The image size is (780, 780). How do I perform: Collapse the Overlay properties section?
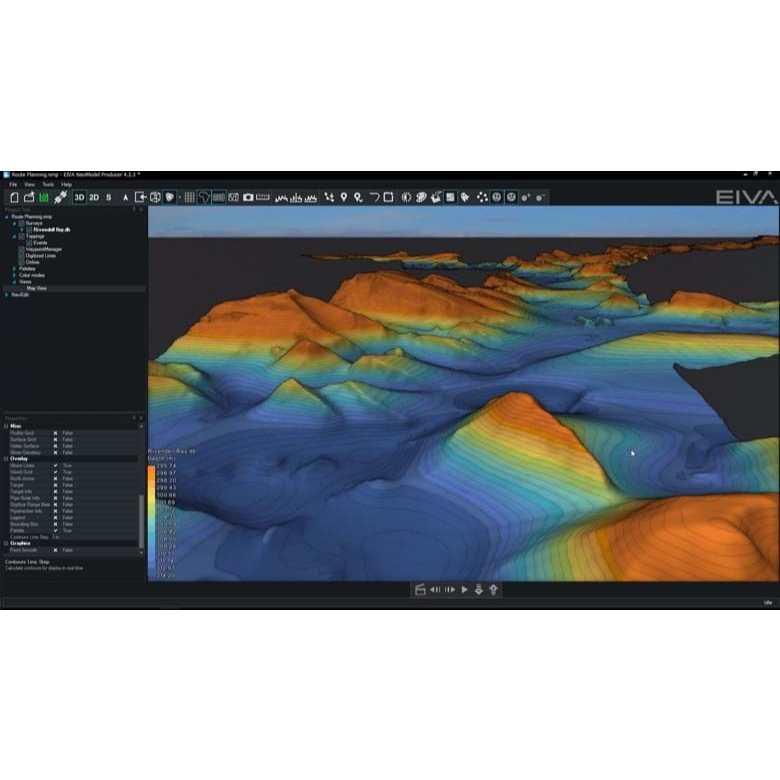click(x=6, y=459)
